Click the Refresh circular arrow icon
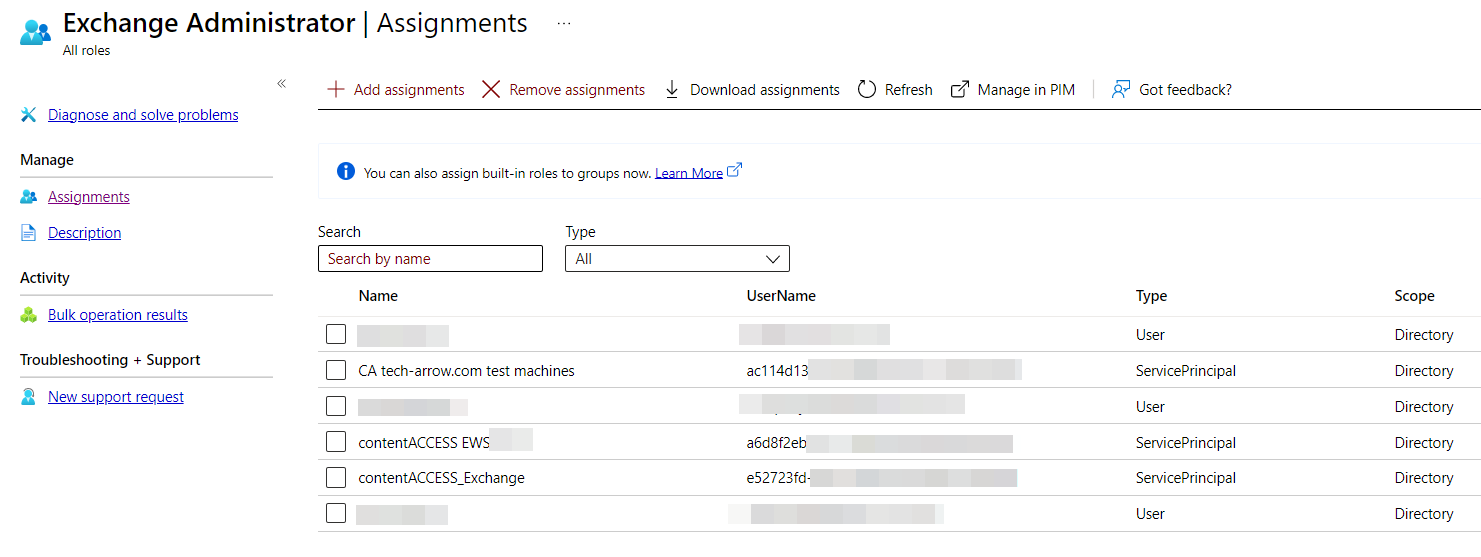 click(867, 90)
